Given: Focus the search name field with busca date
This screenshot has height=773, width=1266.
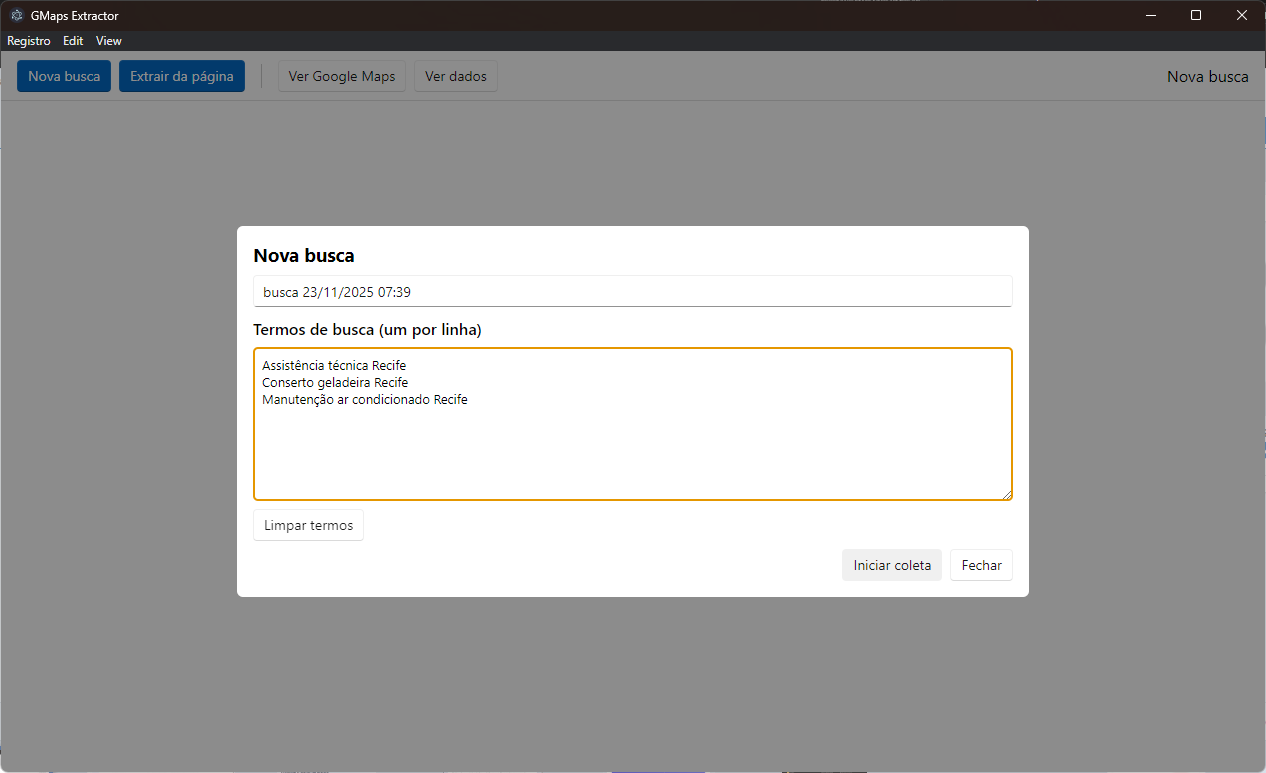Looking at the screenshot, I should (632, 292).
